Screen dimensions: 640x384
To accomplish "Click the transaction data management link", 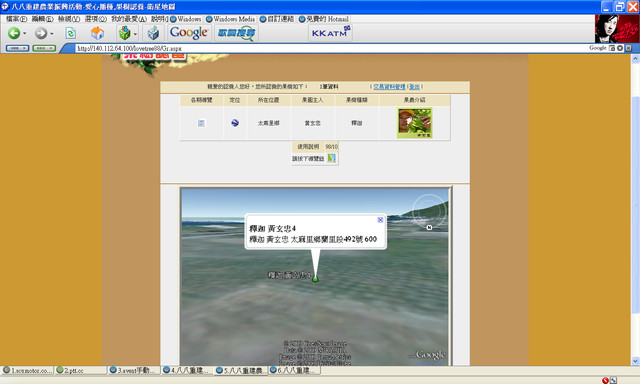I will pyautogui.click(x=389, y=87).
